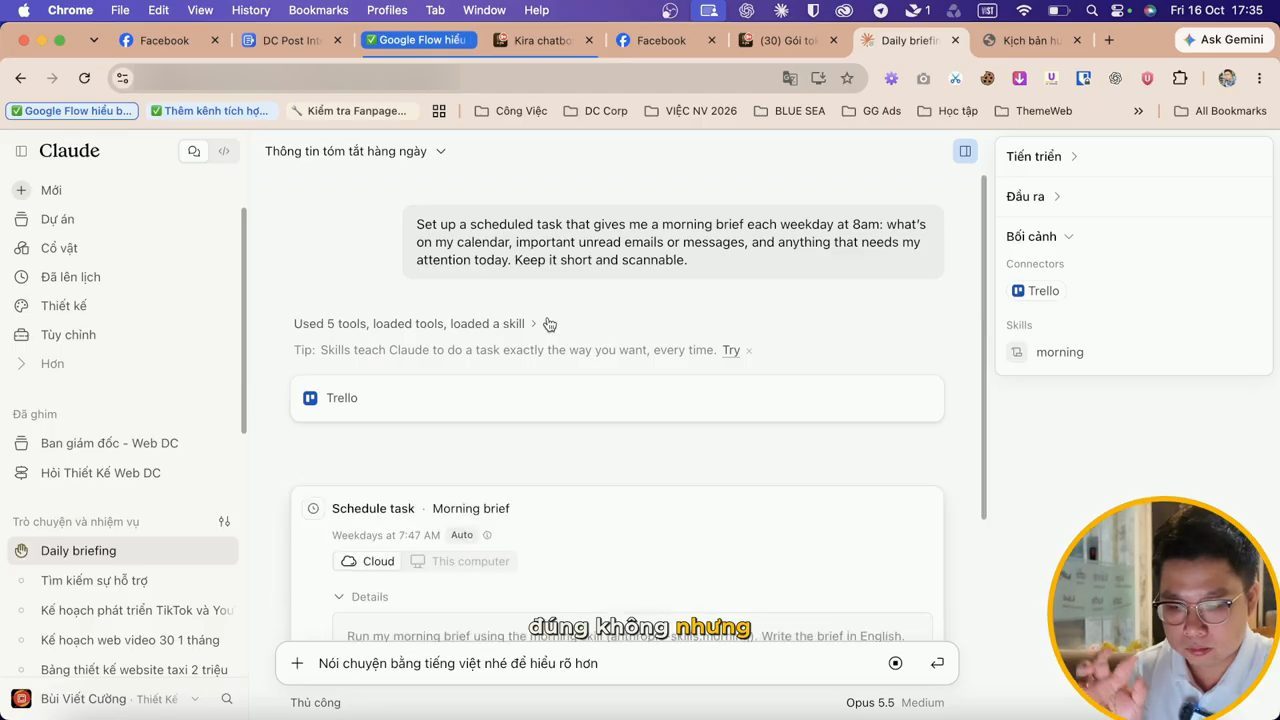Expand the Đầu ra section
The image size is (1280, 720).
coord(1033,197)
